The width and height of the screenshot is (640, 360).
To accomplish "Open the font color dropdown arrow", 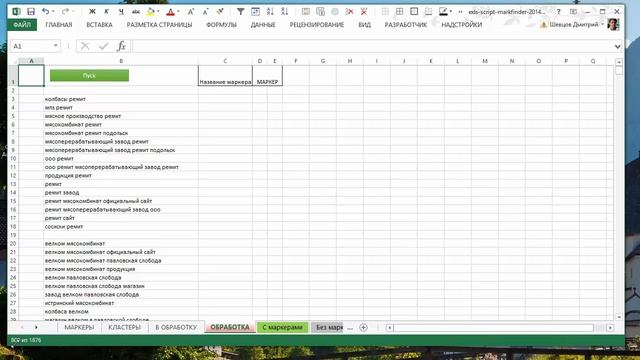I will 178,12.
